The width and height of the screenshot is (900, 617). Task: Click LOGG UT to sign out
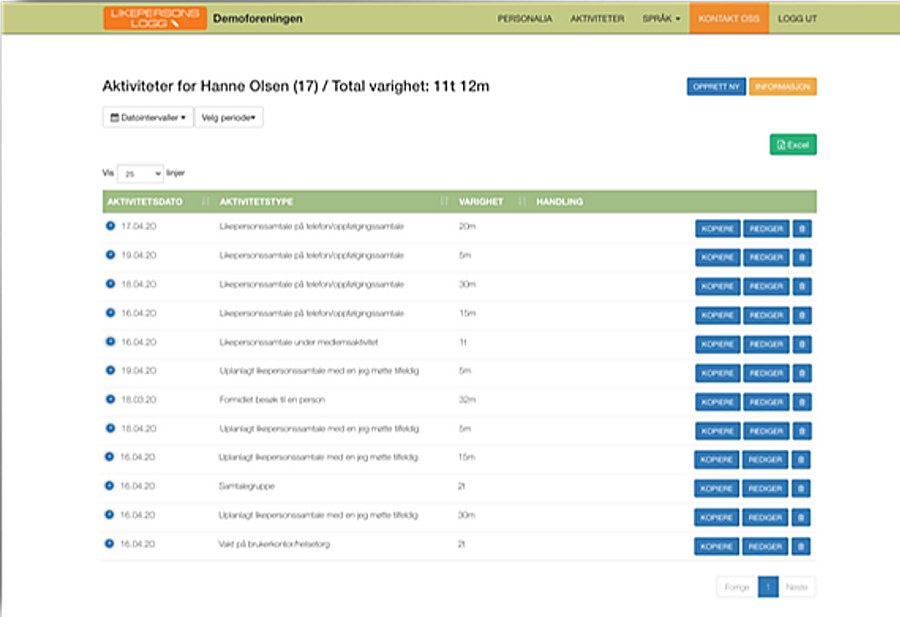[x=797, y=18]
